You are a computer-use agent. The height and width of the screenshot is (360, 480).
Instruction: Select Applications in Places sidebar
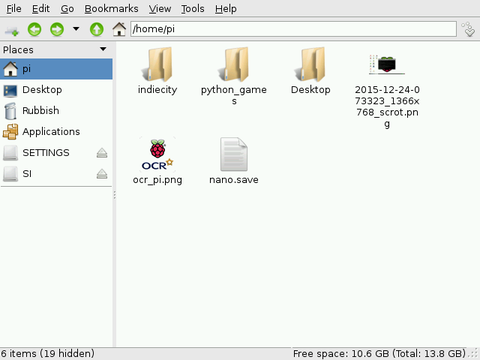(56, 132)
